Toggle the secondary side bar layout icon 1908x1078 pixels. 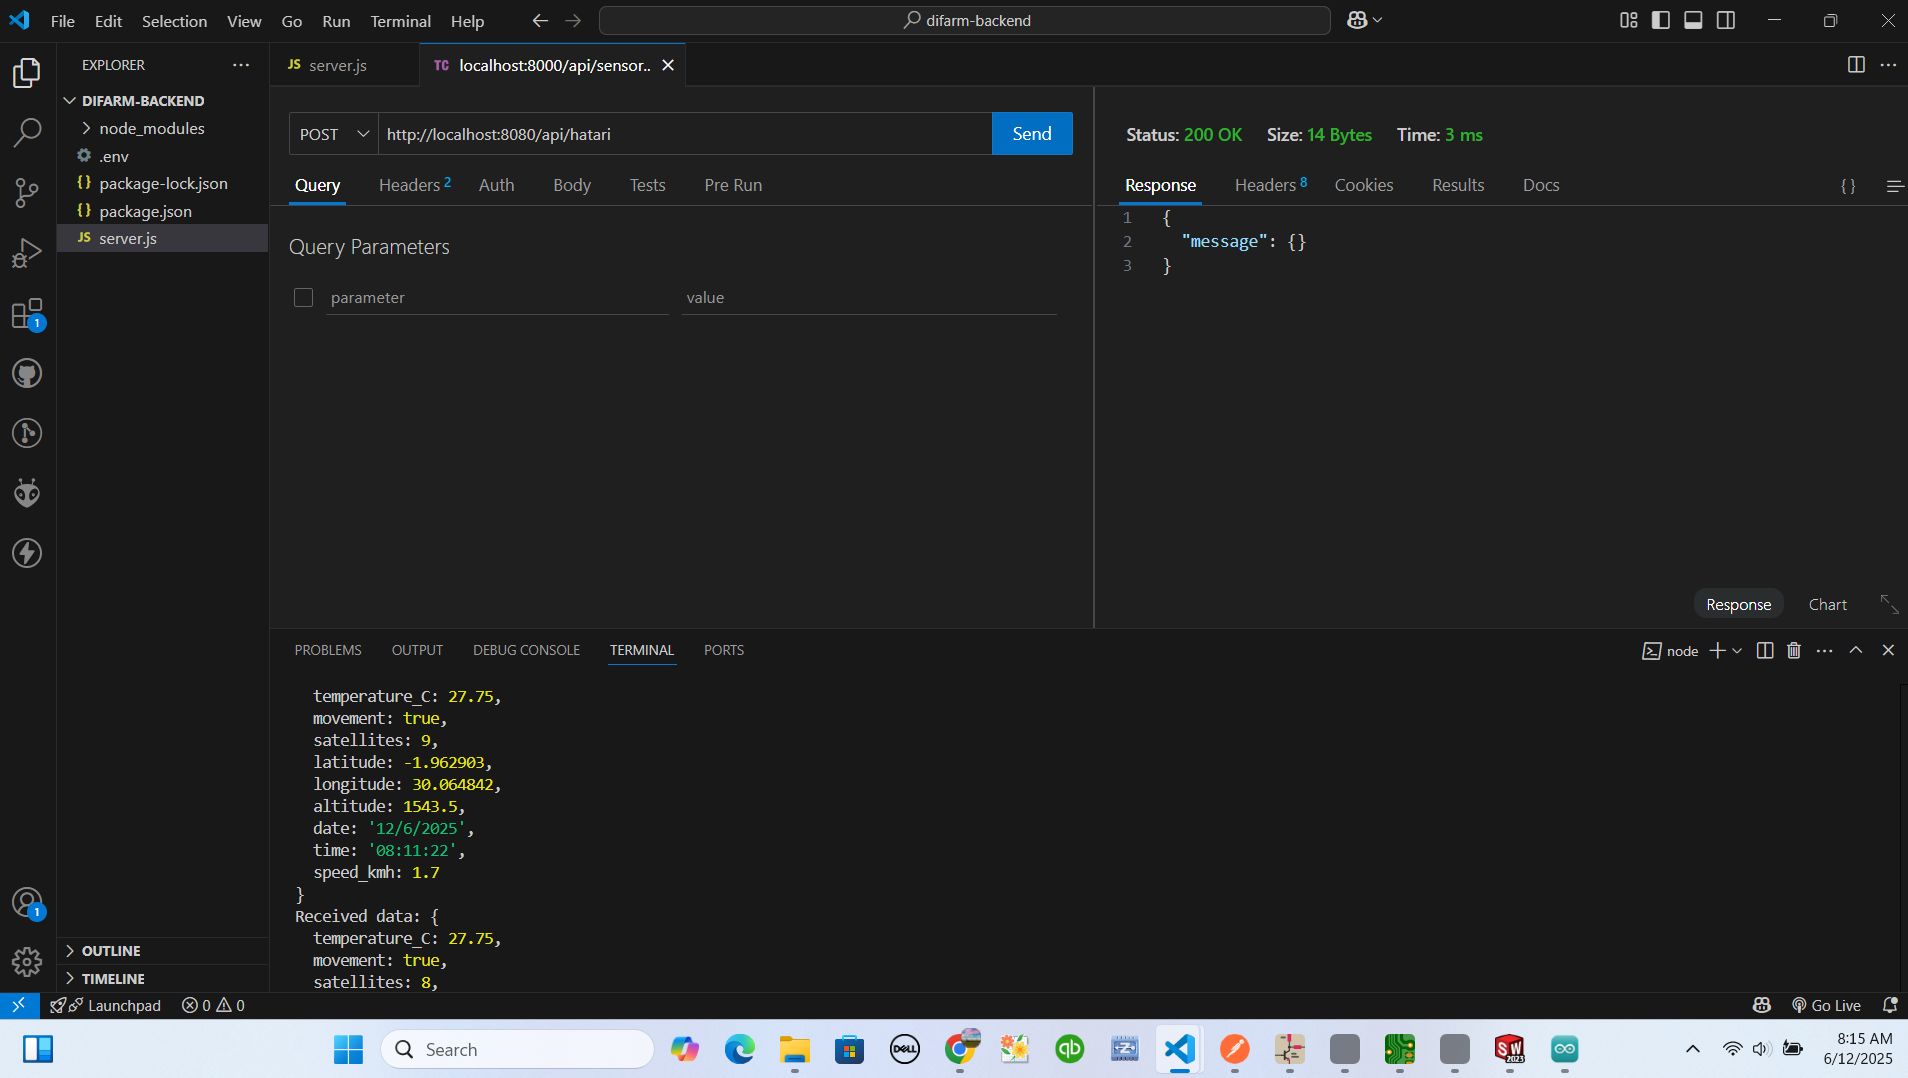[1726, 20]
